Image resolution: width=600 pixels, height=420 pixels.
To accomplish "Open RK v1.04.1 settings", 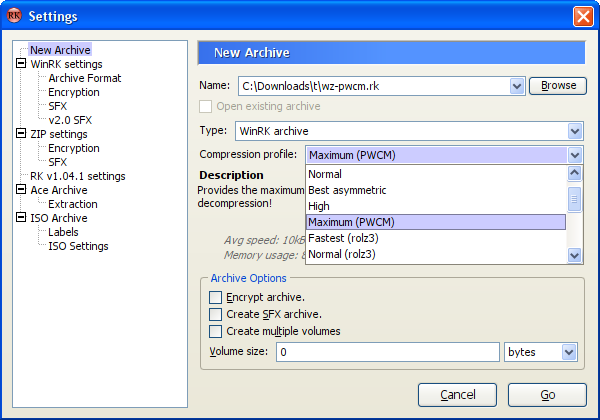I will [x=78, y=176].
